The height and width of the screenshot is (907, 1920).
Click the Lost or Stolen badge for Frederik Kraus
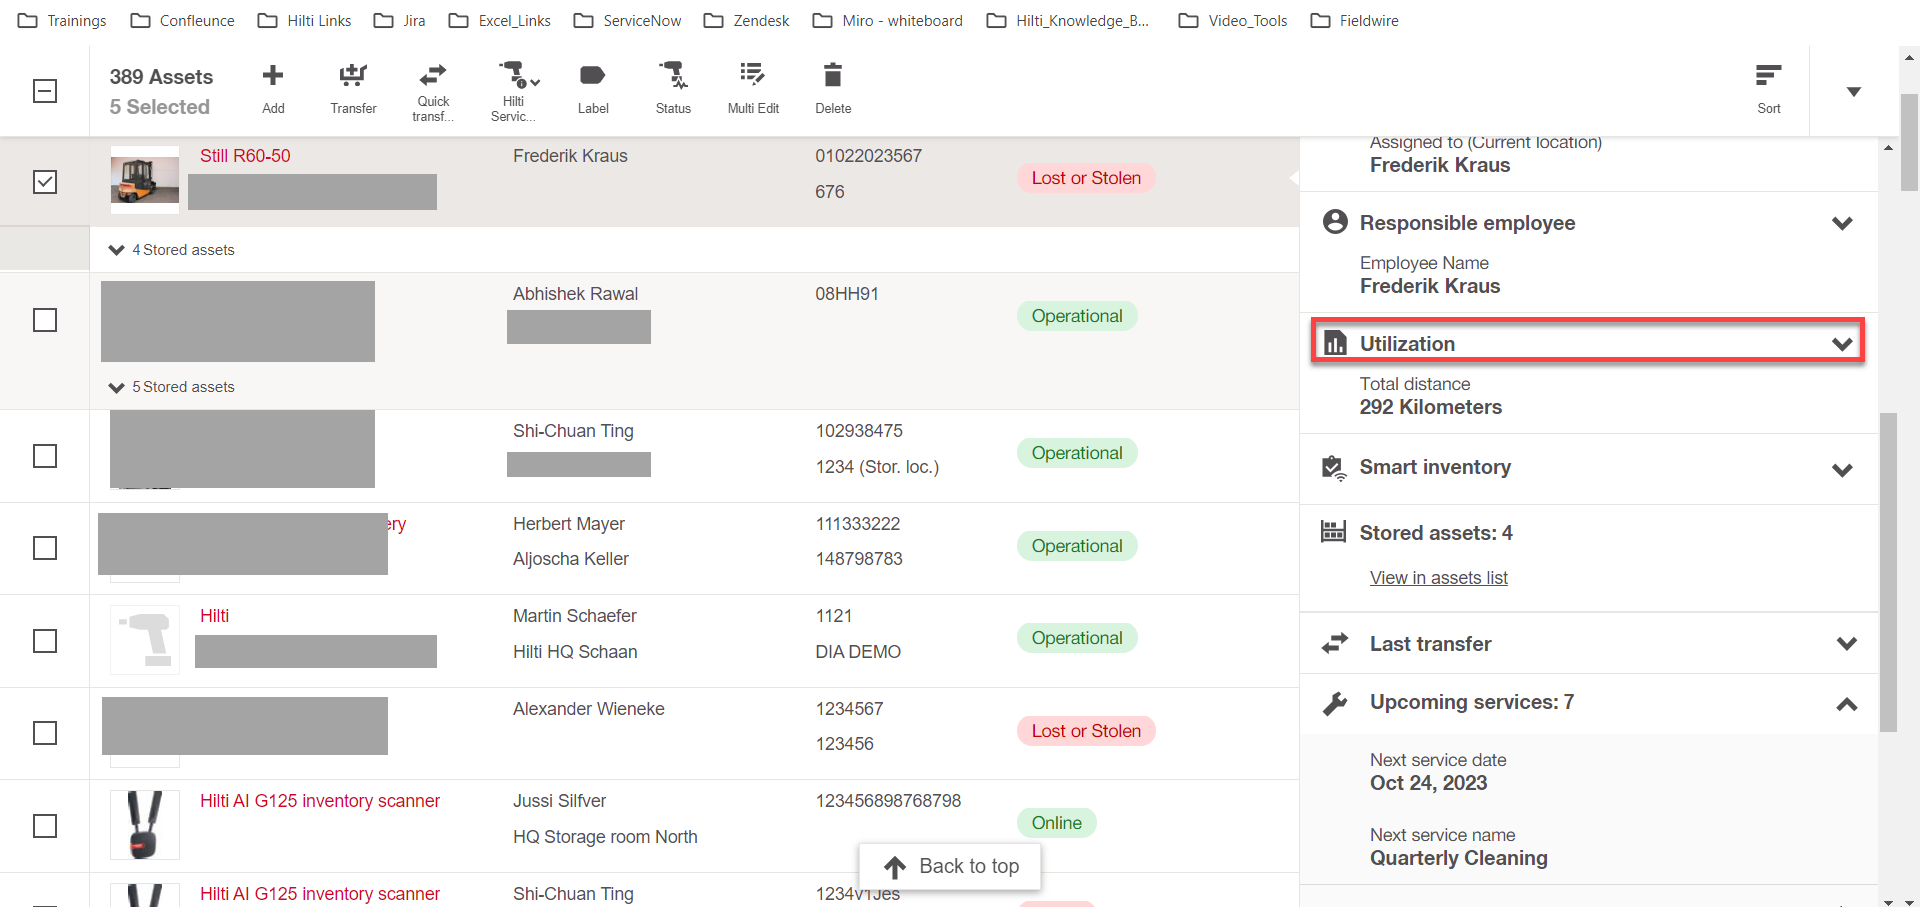pyautogui.click(x=1086, y=178)
